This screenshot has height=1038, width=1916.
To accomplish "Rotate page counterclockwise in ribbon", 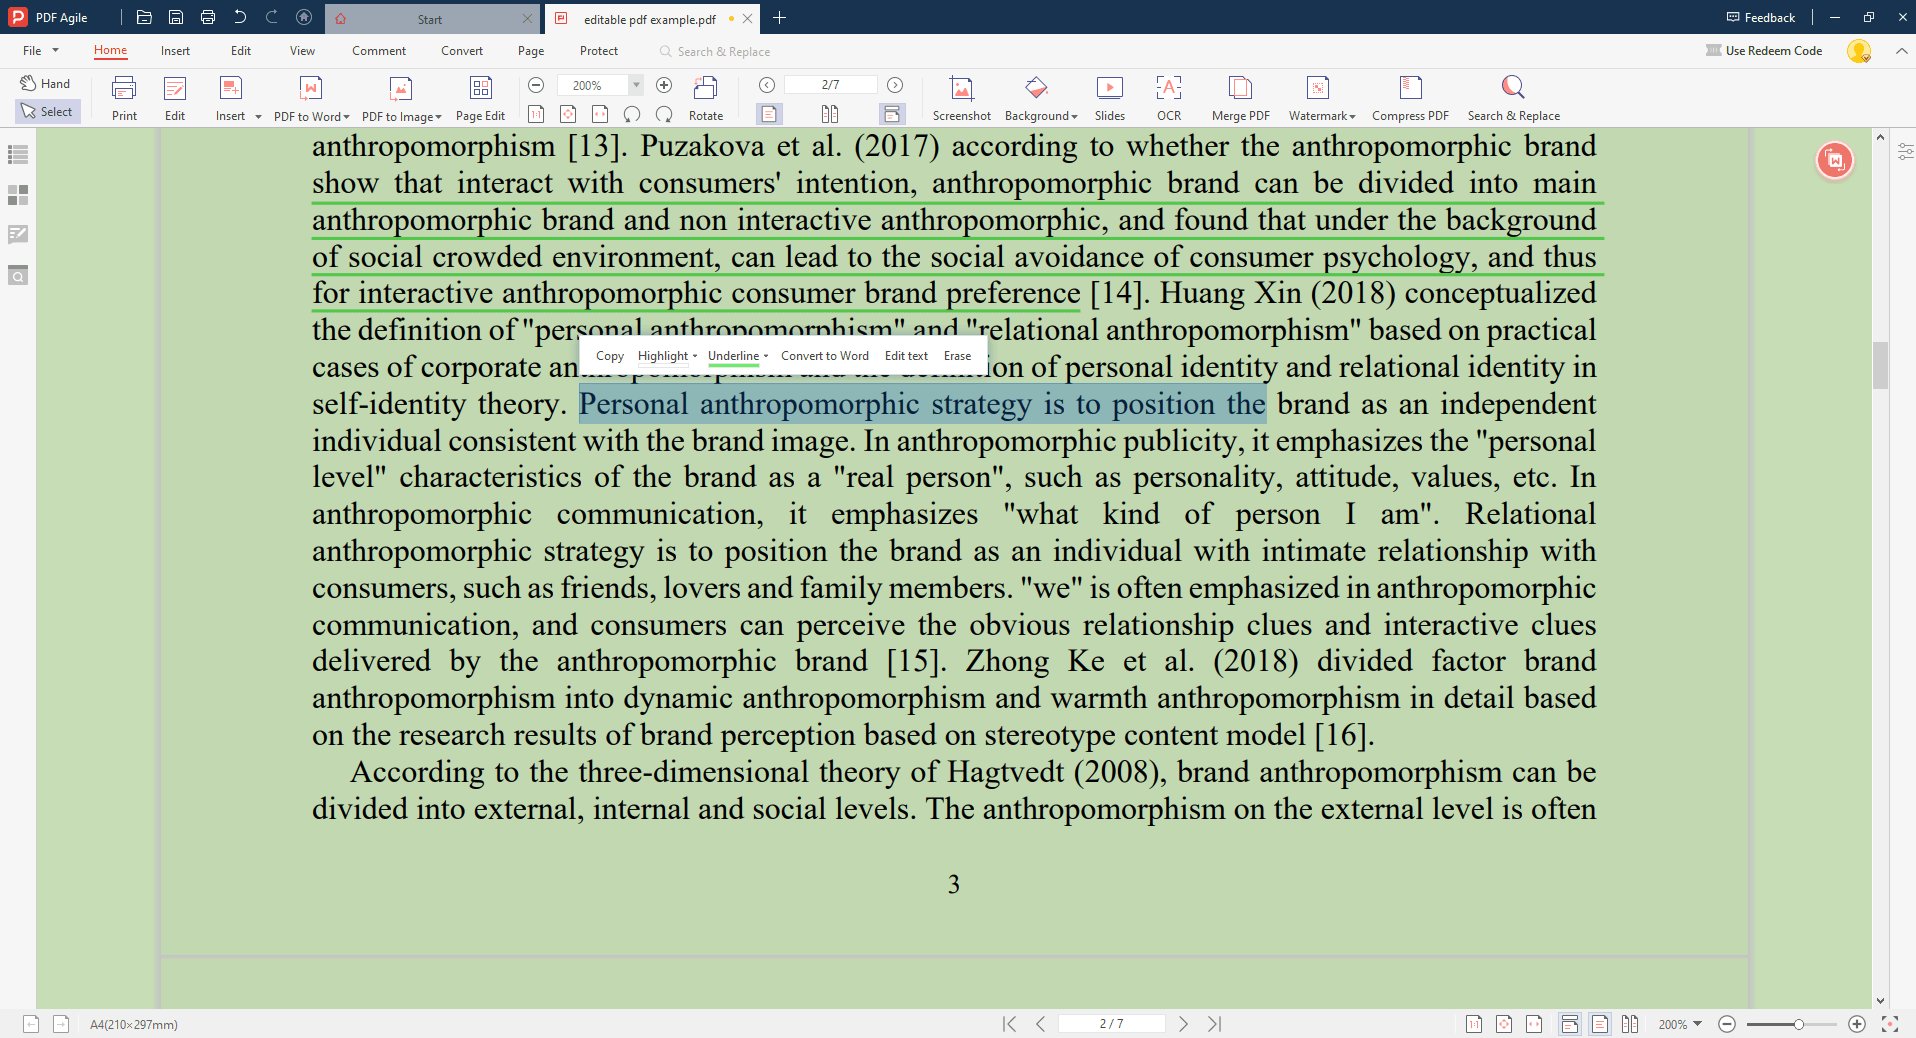I will (632, 114).
